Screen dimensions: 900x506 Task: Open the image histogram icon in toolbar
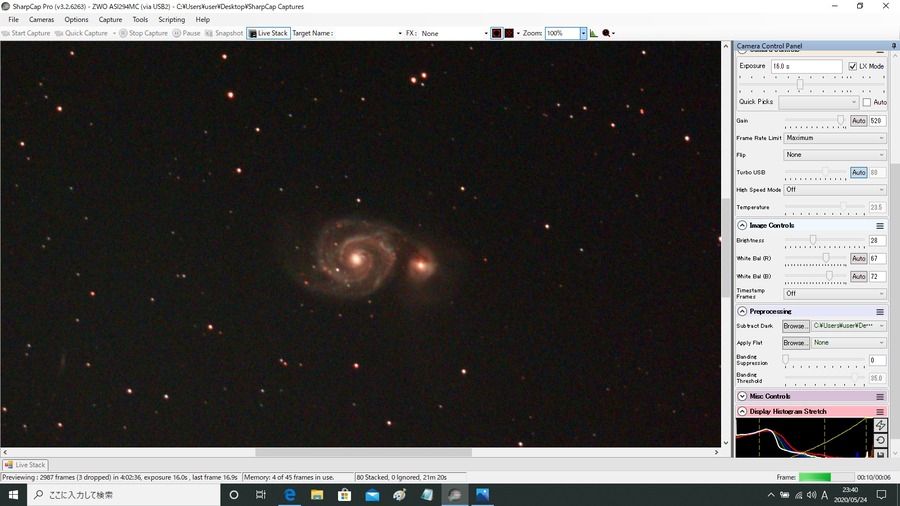[x=593, y=33]
